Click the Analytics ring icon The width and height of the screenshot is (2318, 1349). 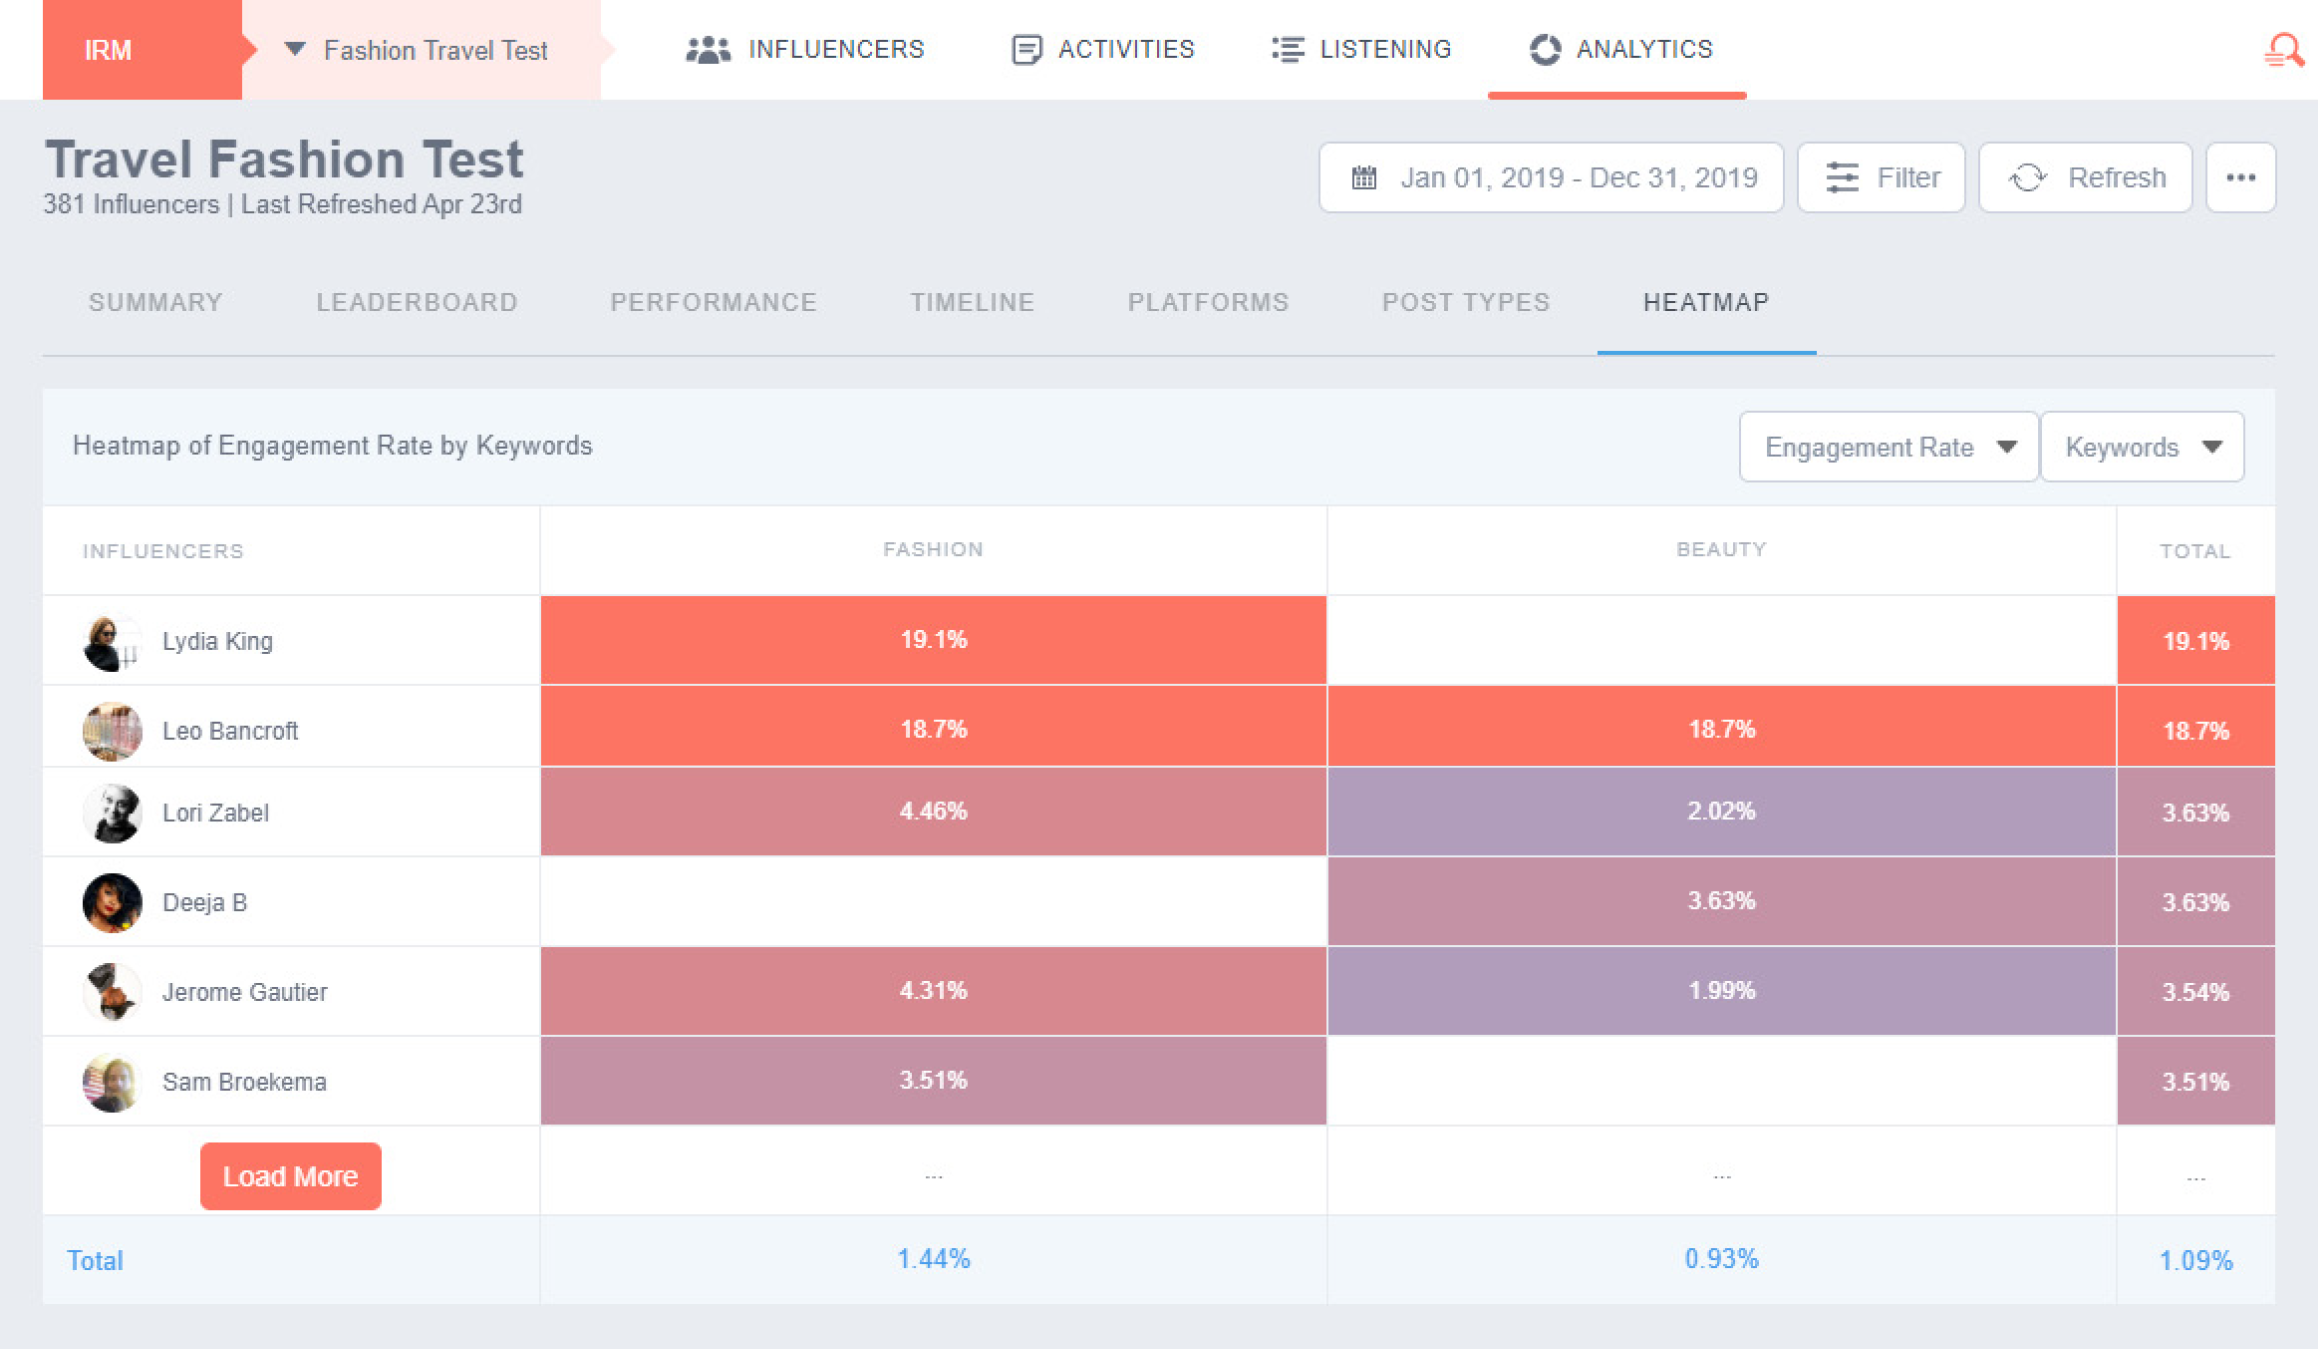coord(1544,50)
